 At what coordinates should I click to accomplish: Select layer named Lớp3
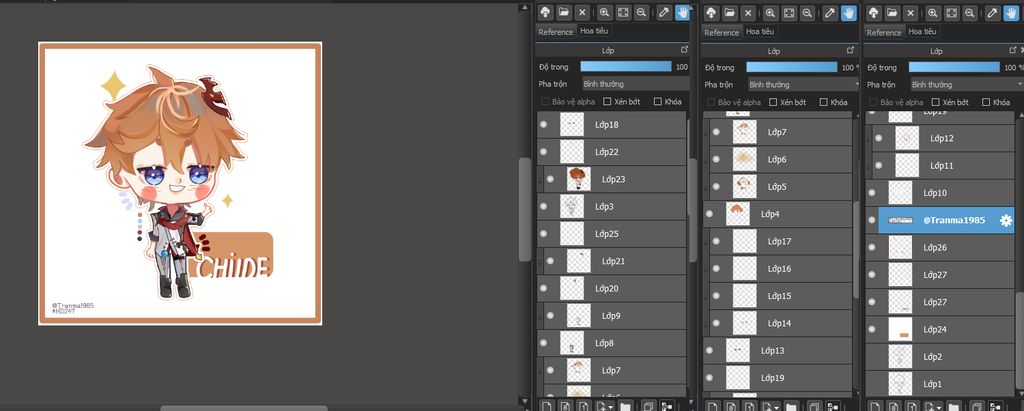click(x=612, y=206)
